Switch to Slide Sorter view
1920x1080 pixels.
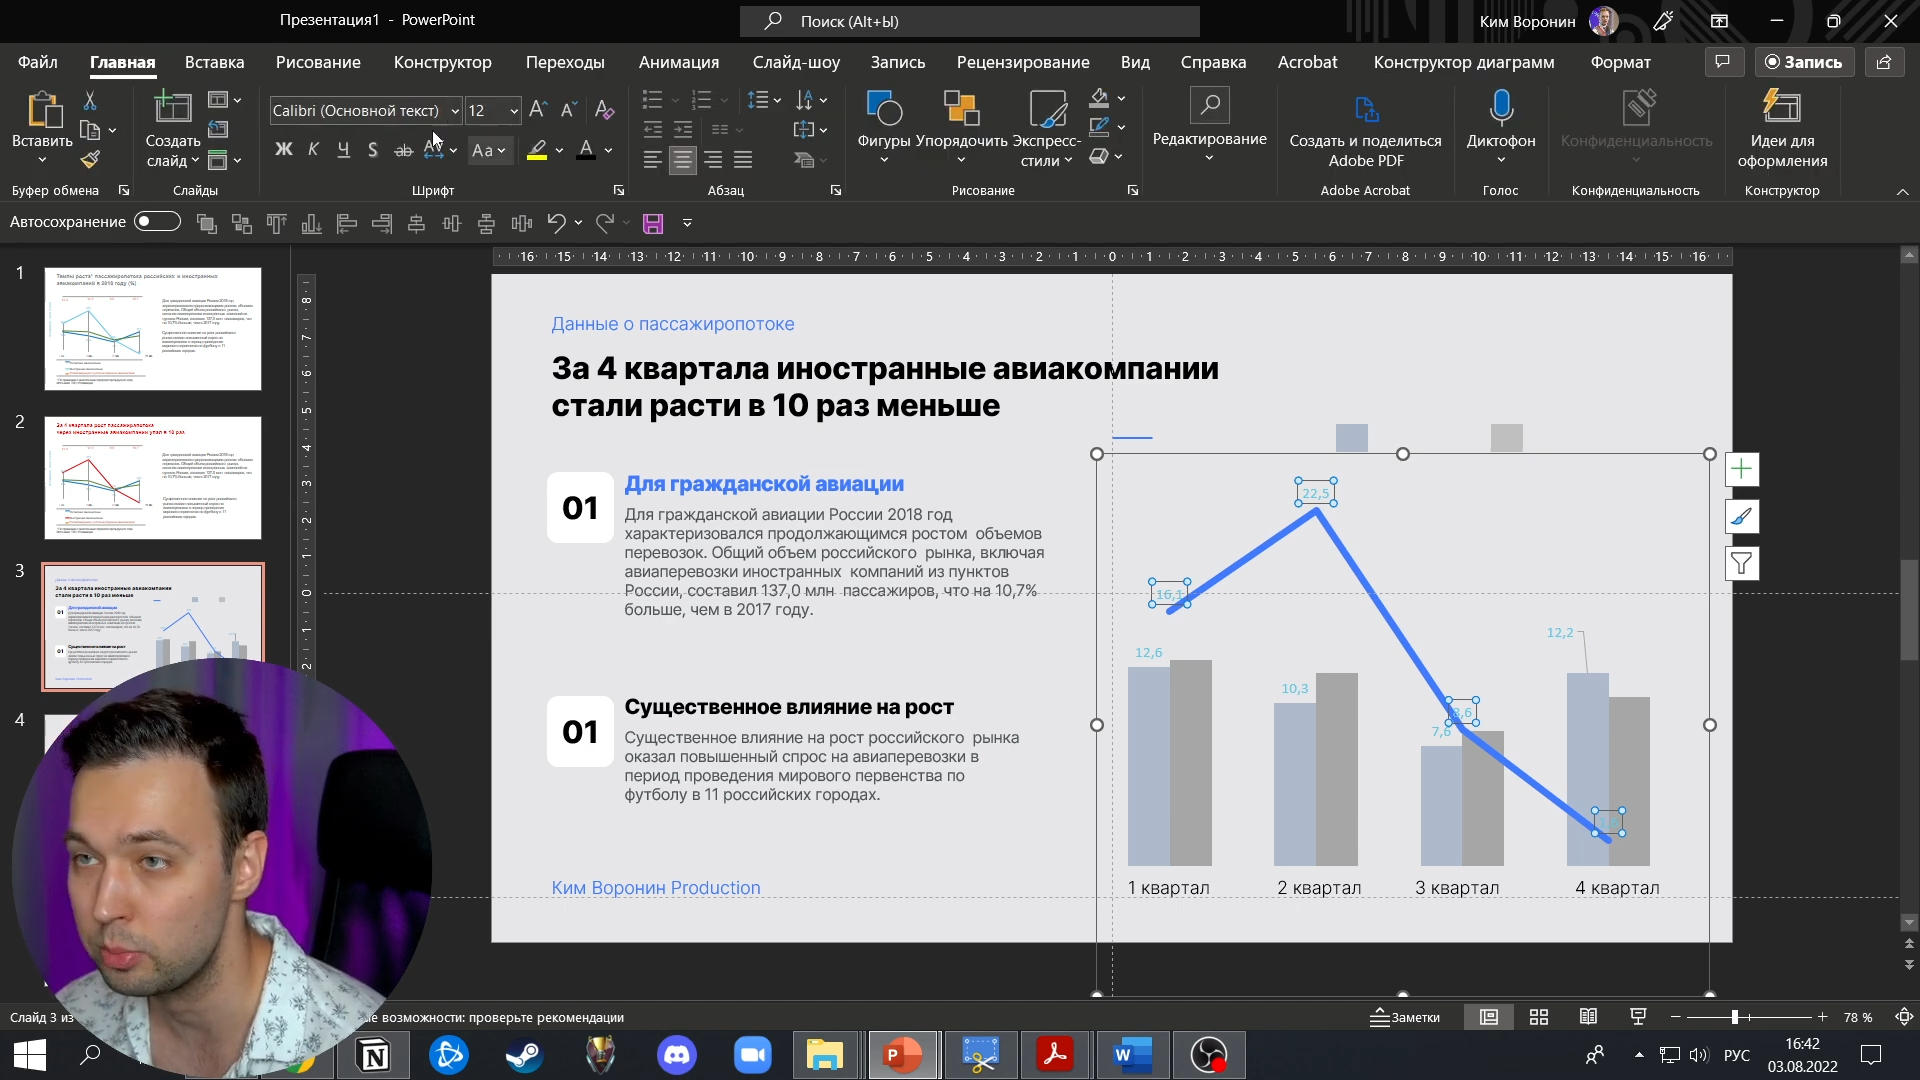(x=1539, y=1017)
